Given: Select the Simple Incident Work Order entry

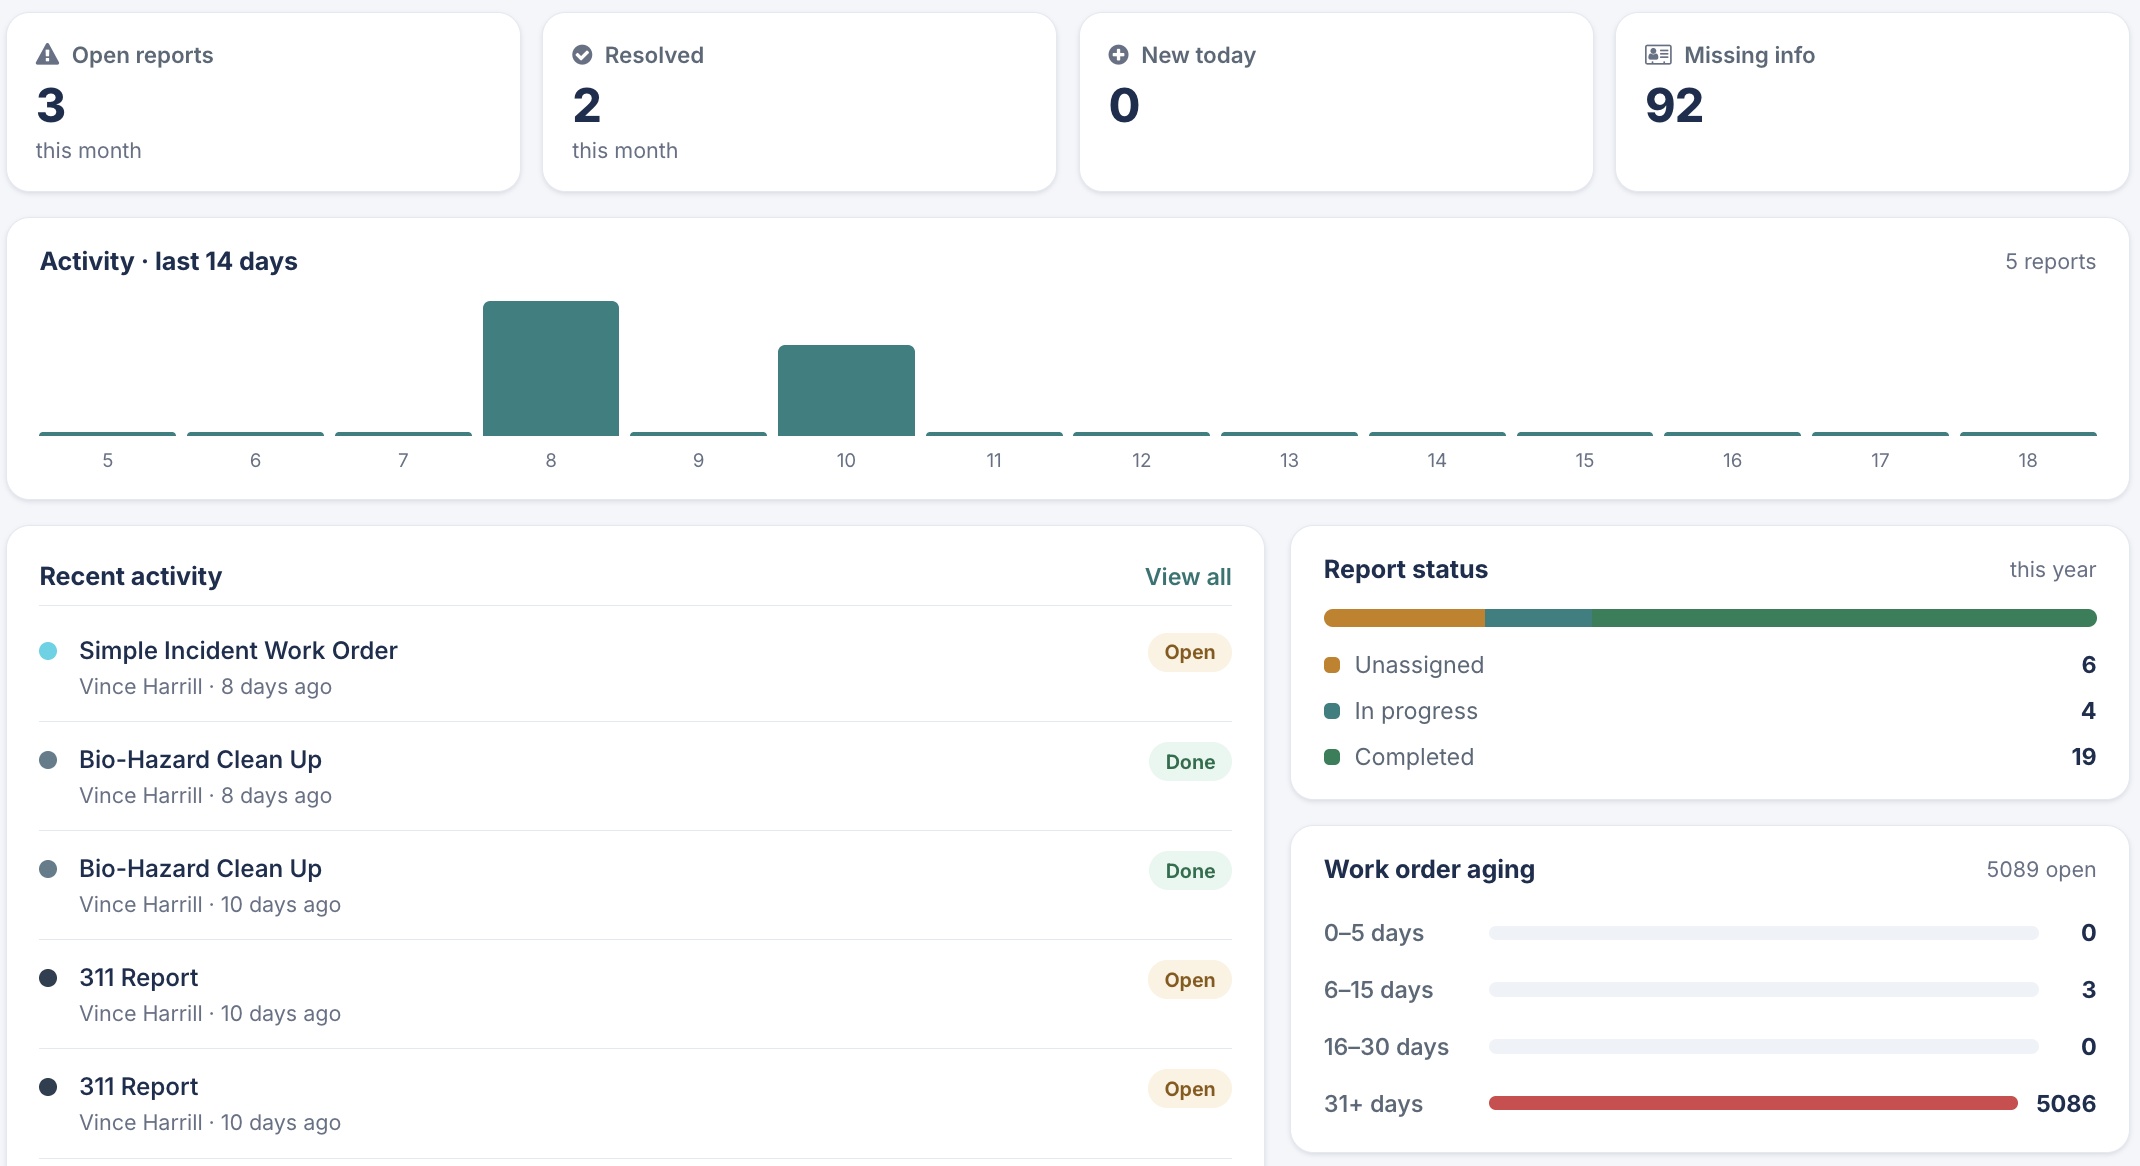Looking at the screenshot, I should (x=635, y=667).
